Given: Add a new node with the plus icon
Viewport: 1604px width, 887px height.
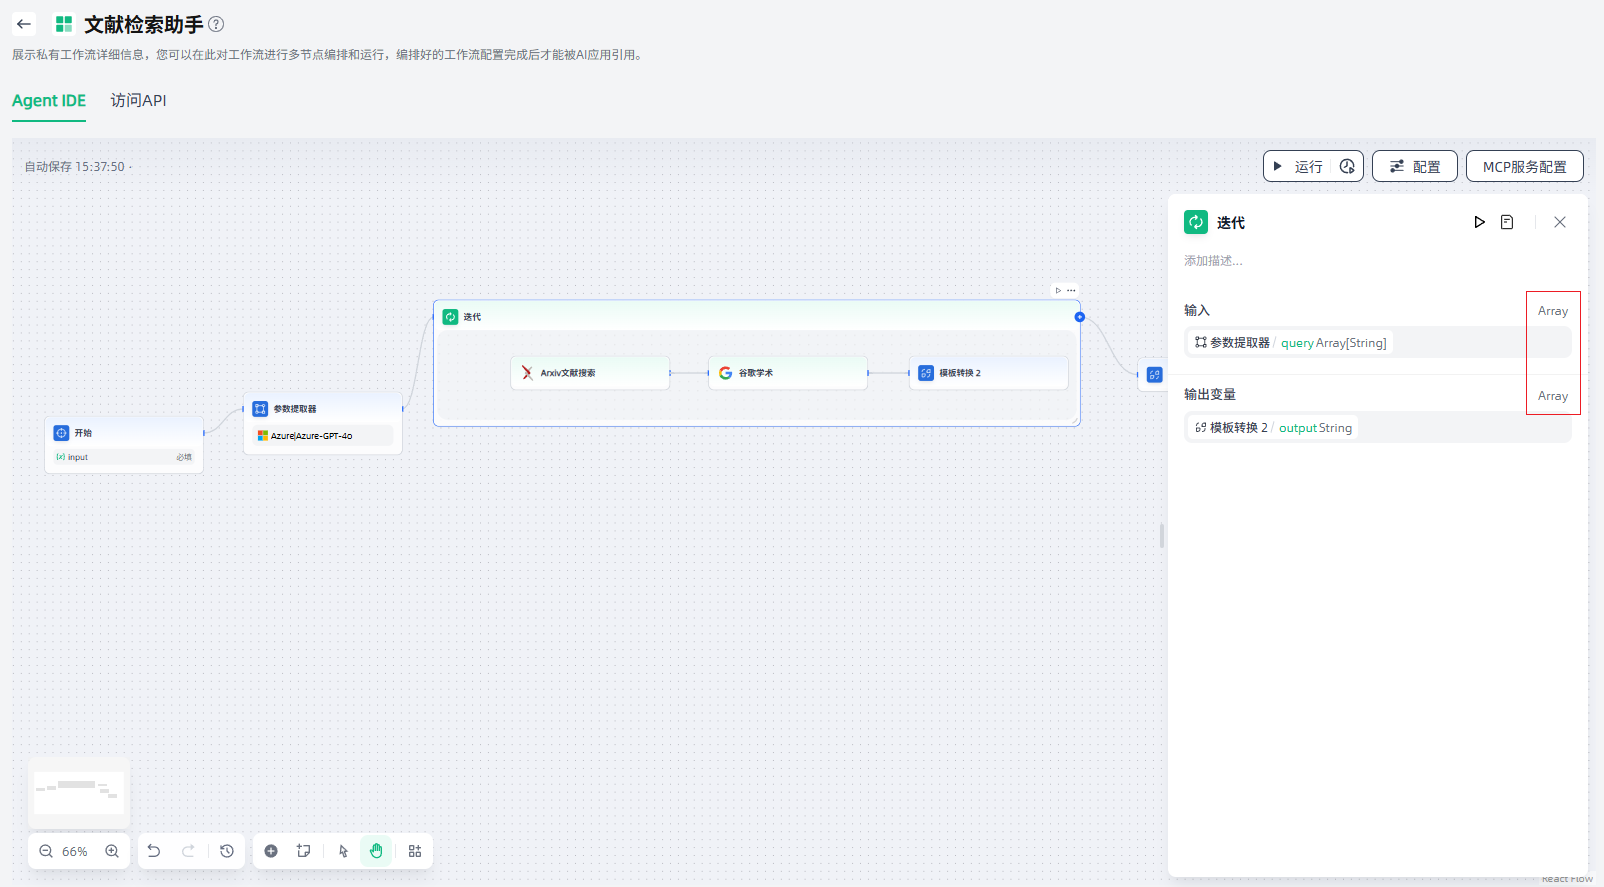Looking at the screenshot, I should (271, 851).
